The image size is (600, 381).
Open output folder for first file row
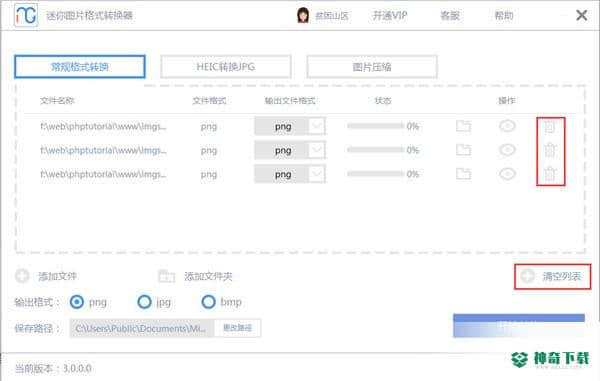click(463, 126)
